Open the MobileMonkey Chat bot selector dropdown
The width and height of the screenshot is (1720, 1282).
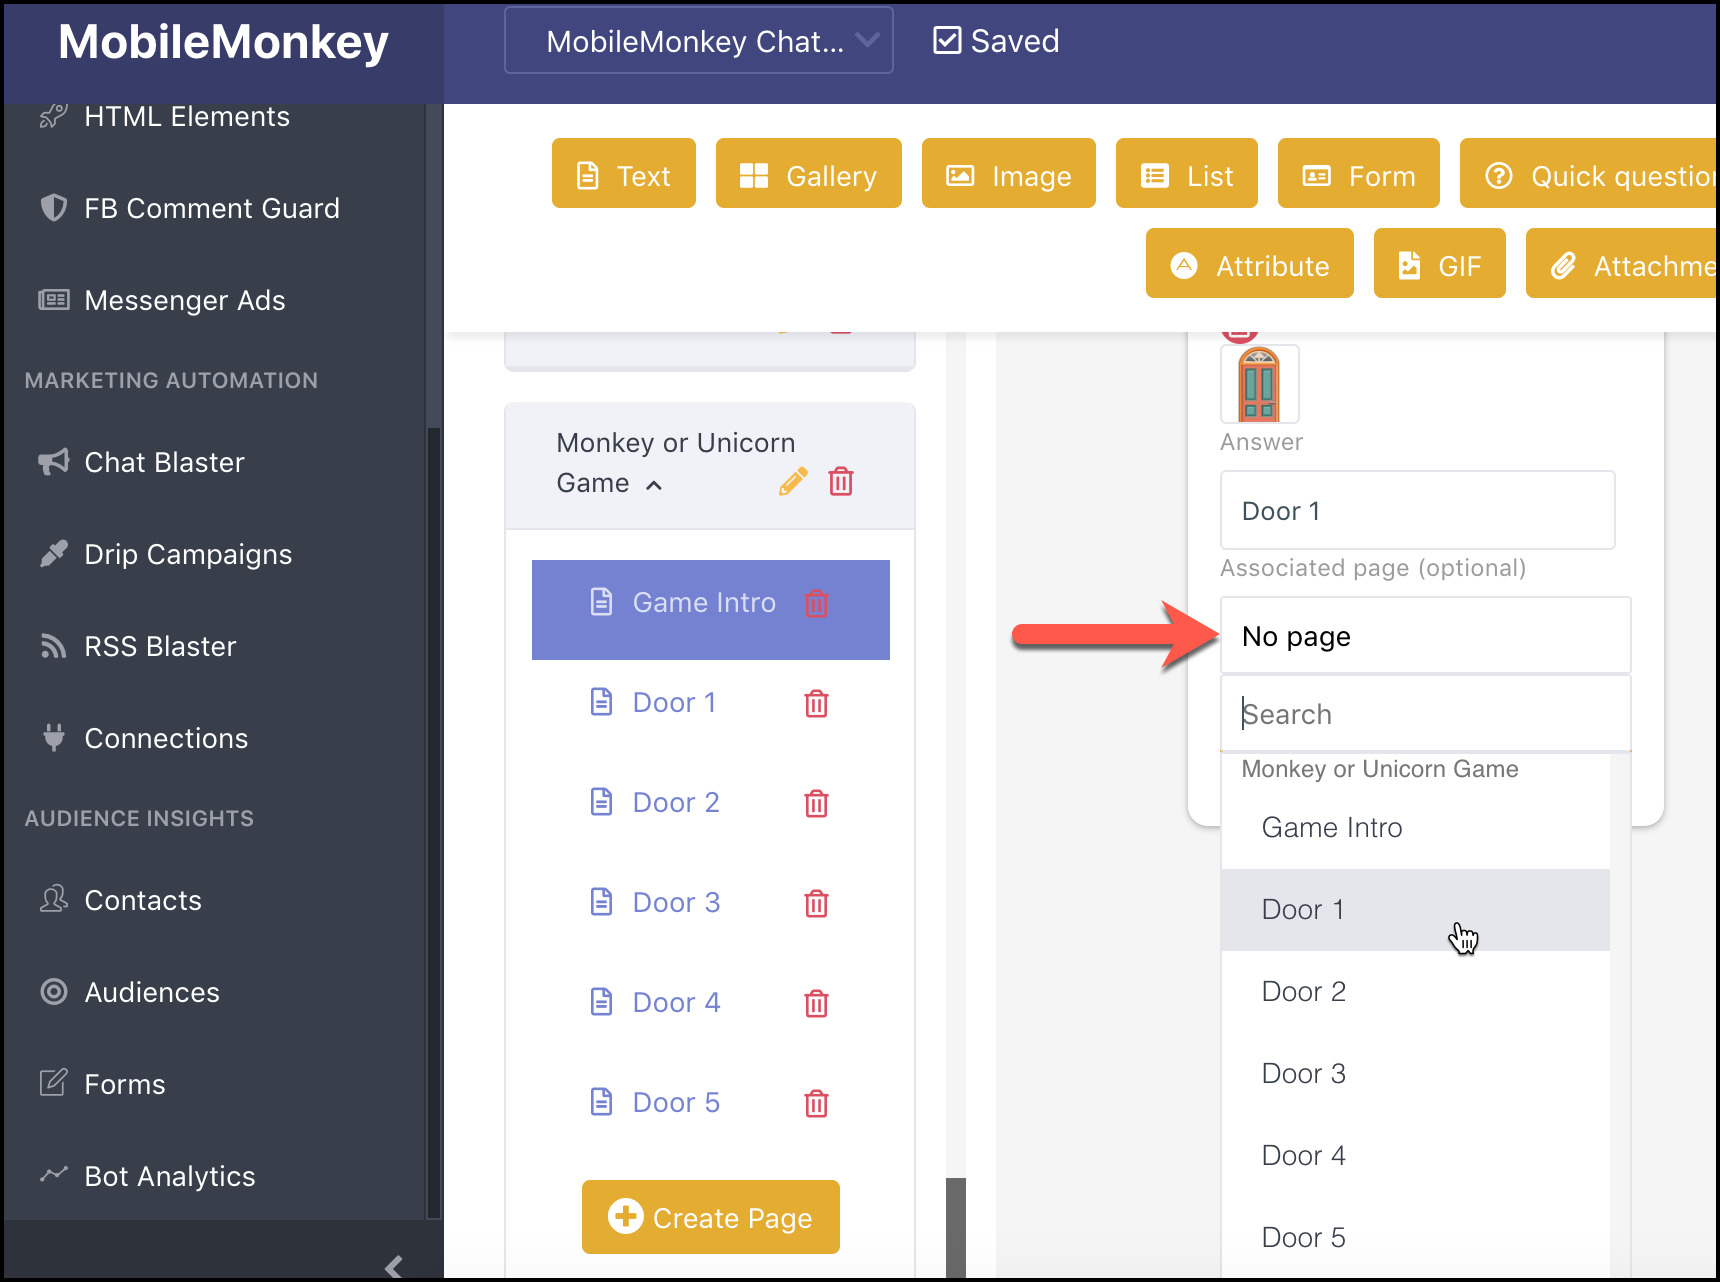698,40
